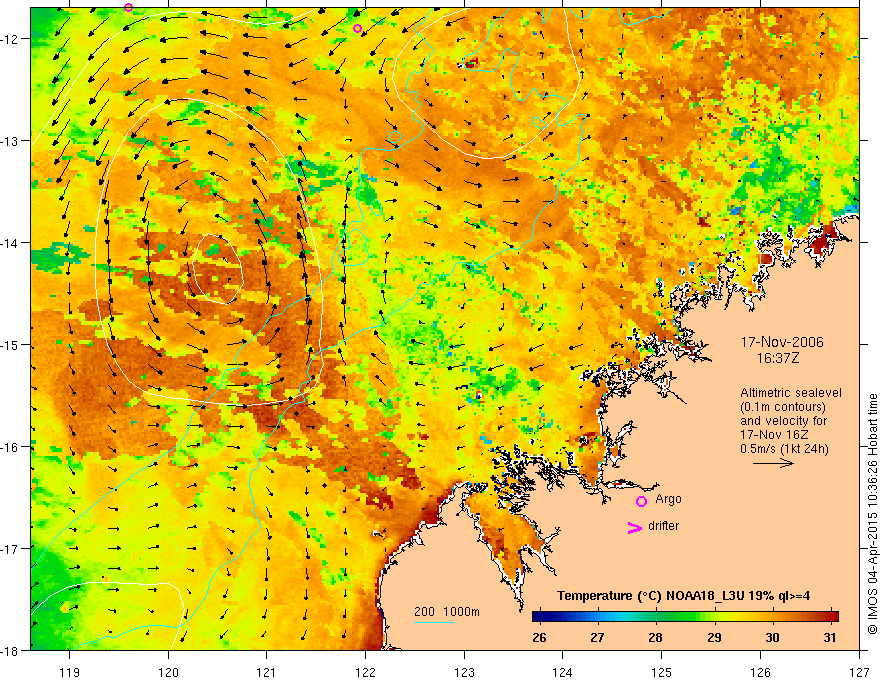Click the '(0.1m contours)' text

coord(783,407)
